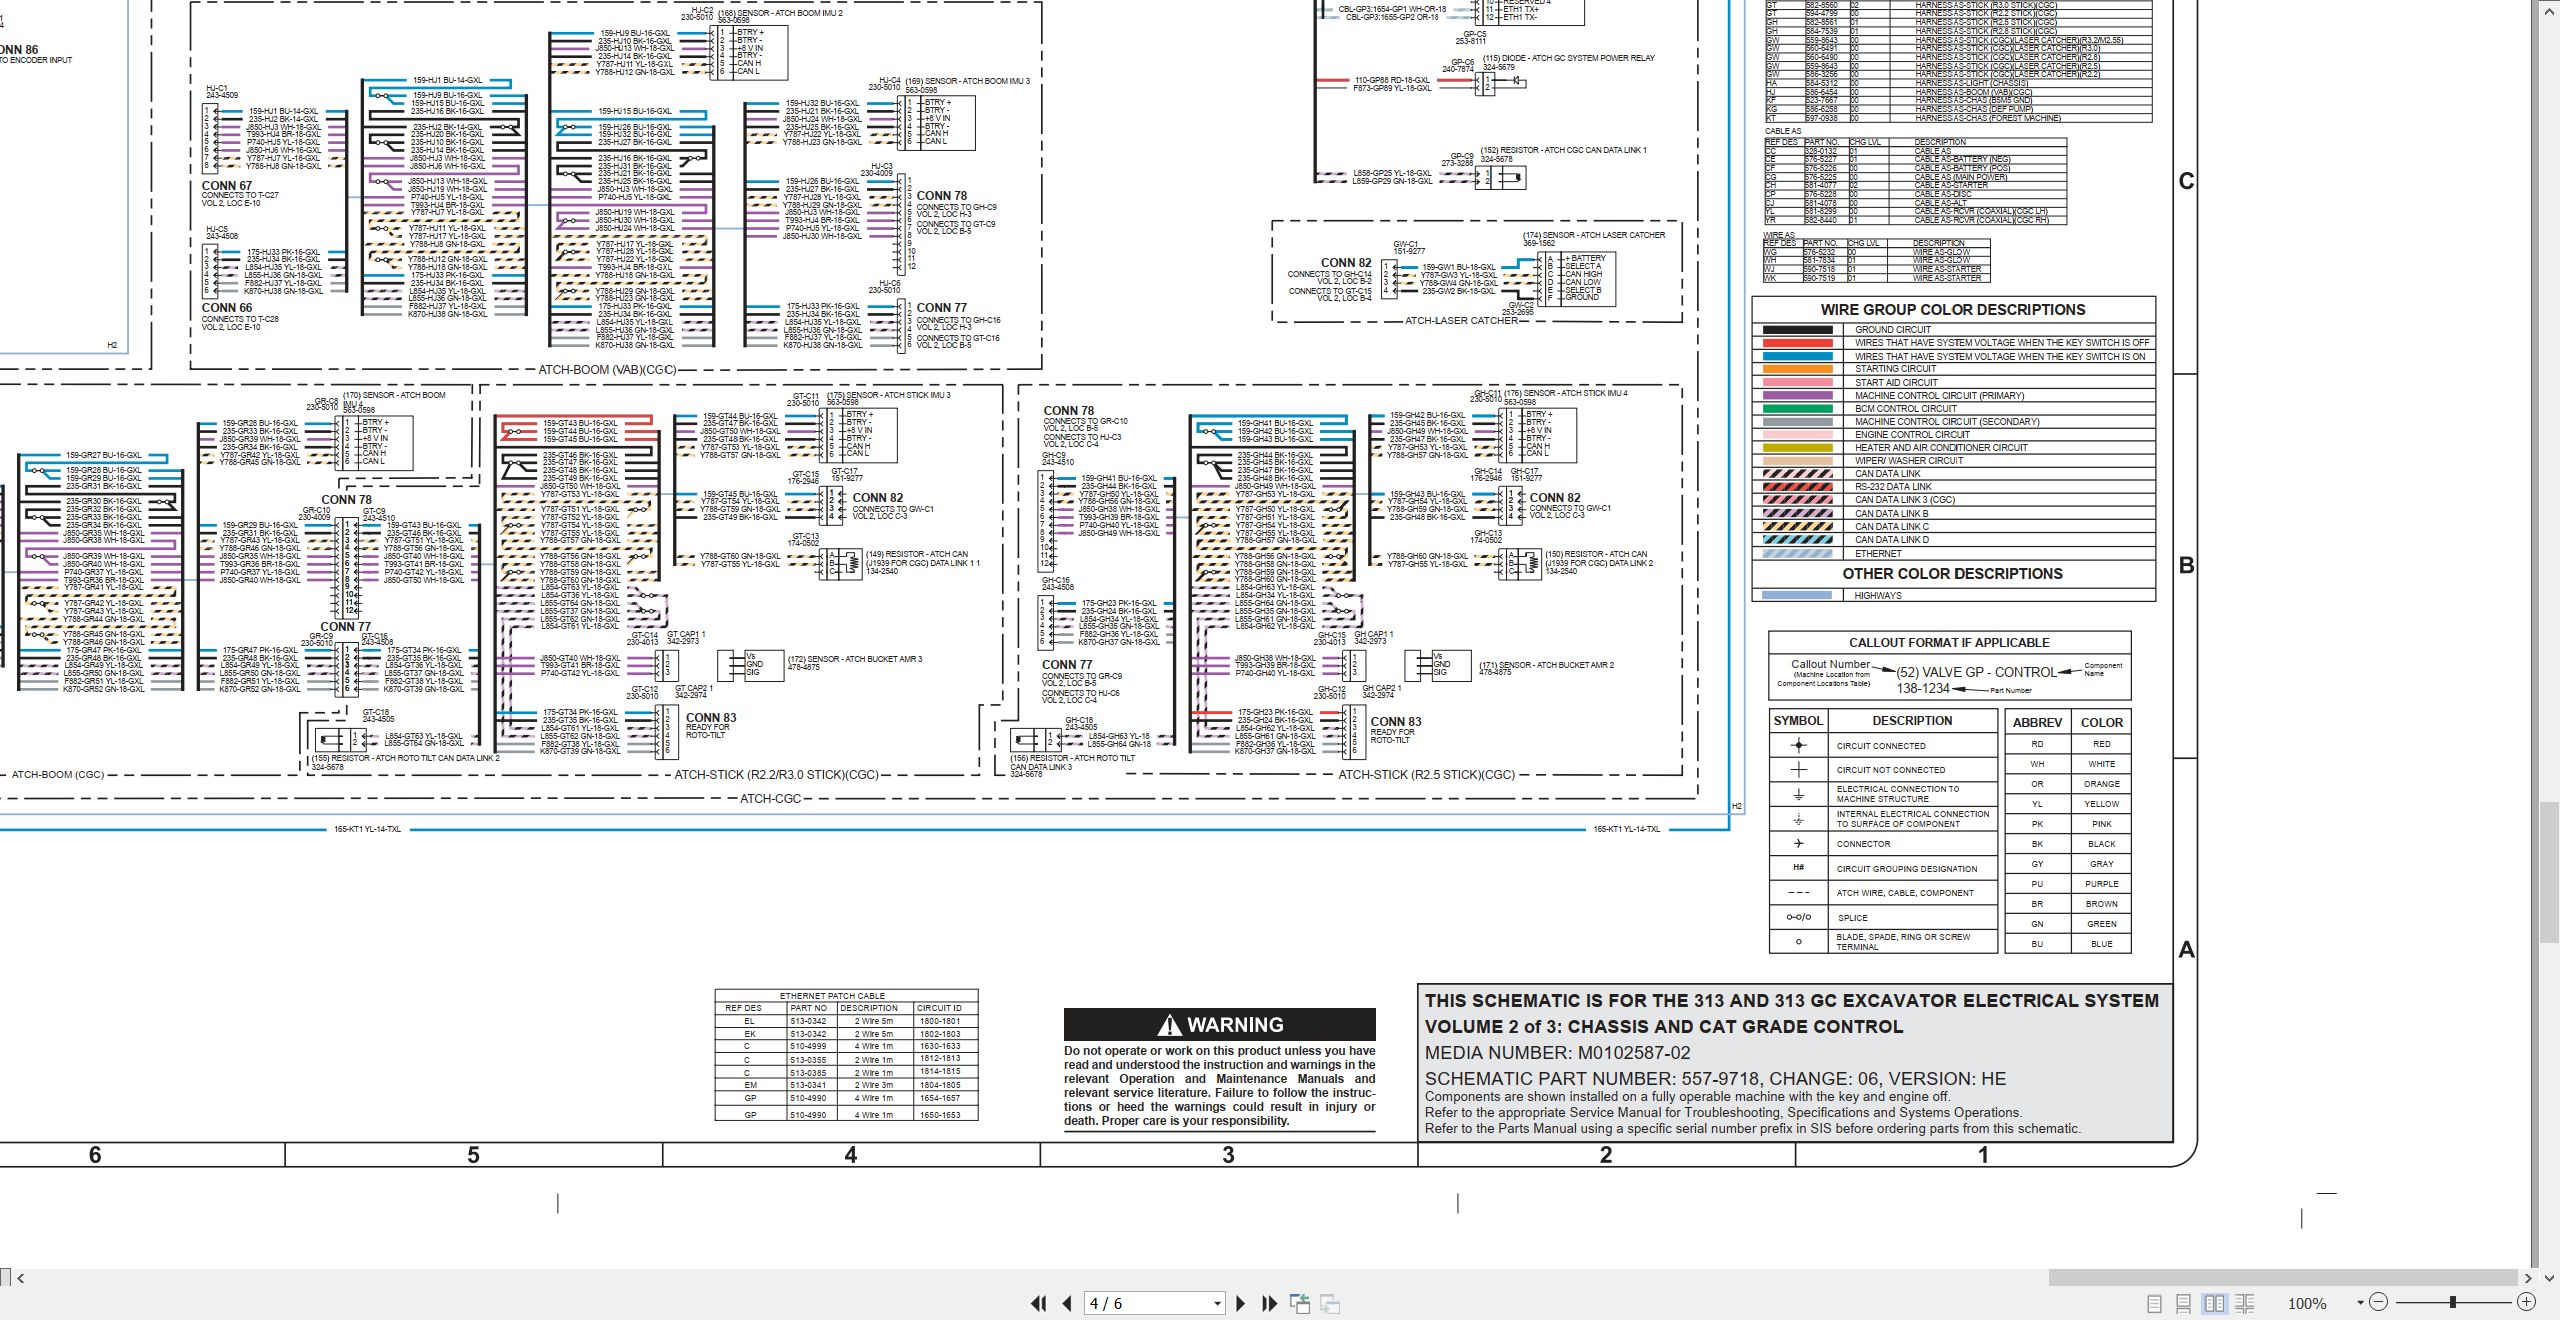Click the CALLOUT FORMAT IF APPLICABLE heading
The image size is (2560, 1320).
pyautogui.click(x=1949, y=643)
